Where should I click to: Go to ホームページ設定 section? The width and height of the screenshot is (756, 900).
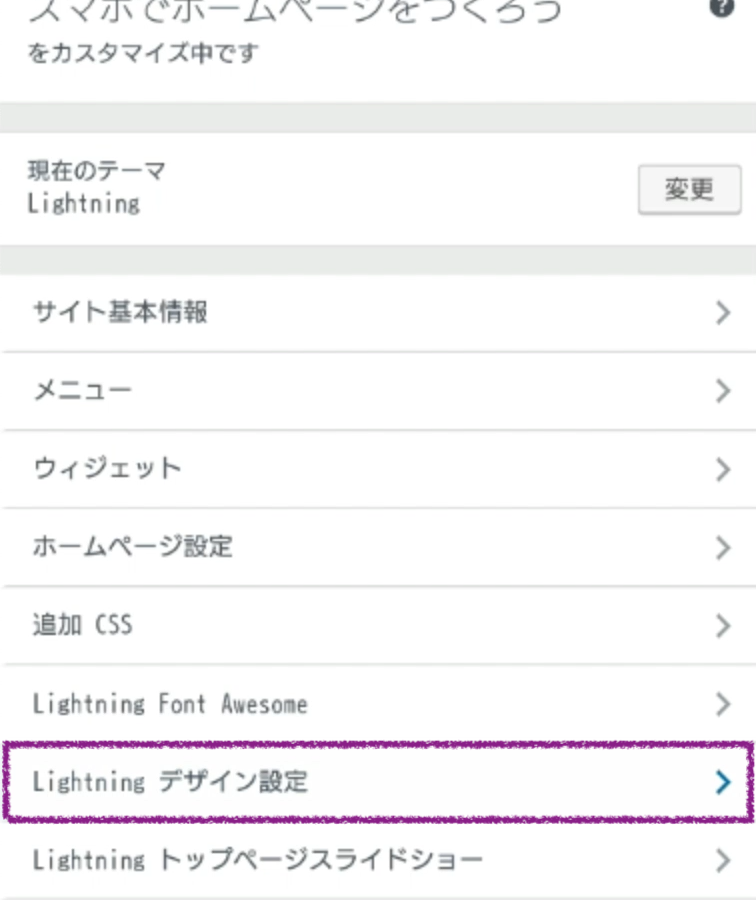tap(132, 547)
